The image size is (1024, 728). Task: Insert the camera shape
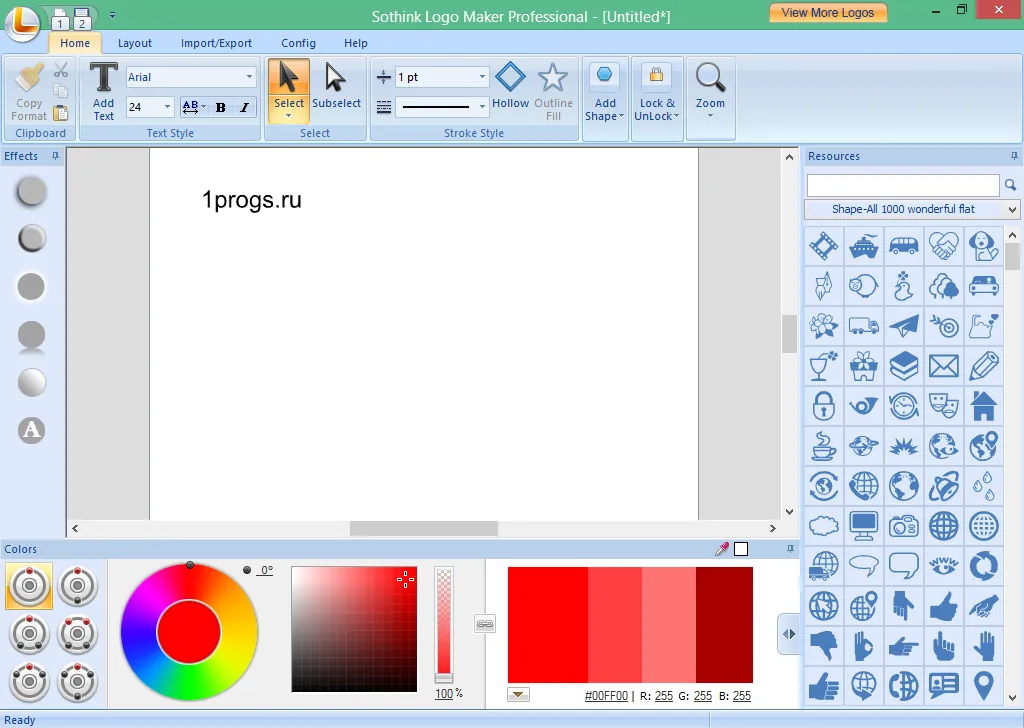(x=904, y=526)
